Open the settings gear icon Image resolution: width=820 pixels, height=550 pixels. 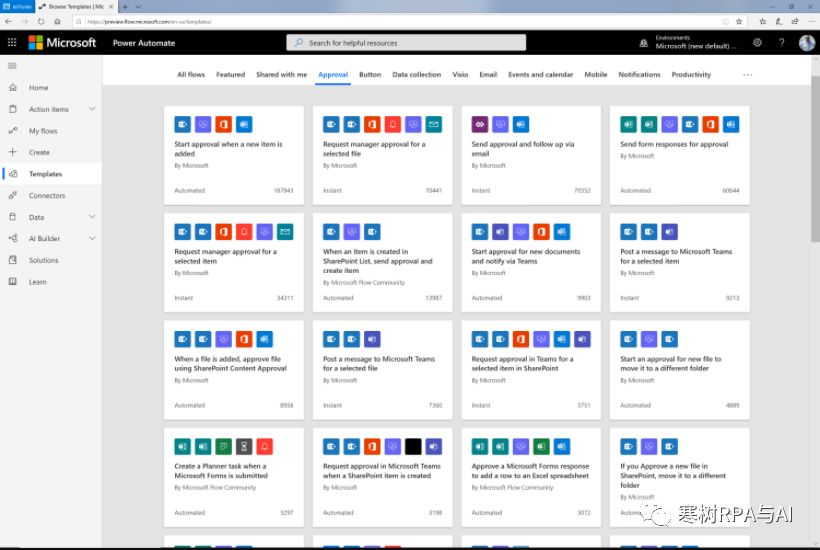(757, 42)
